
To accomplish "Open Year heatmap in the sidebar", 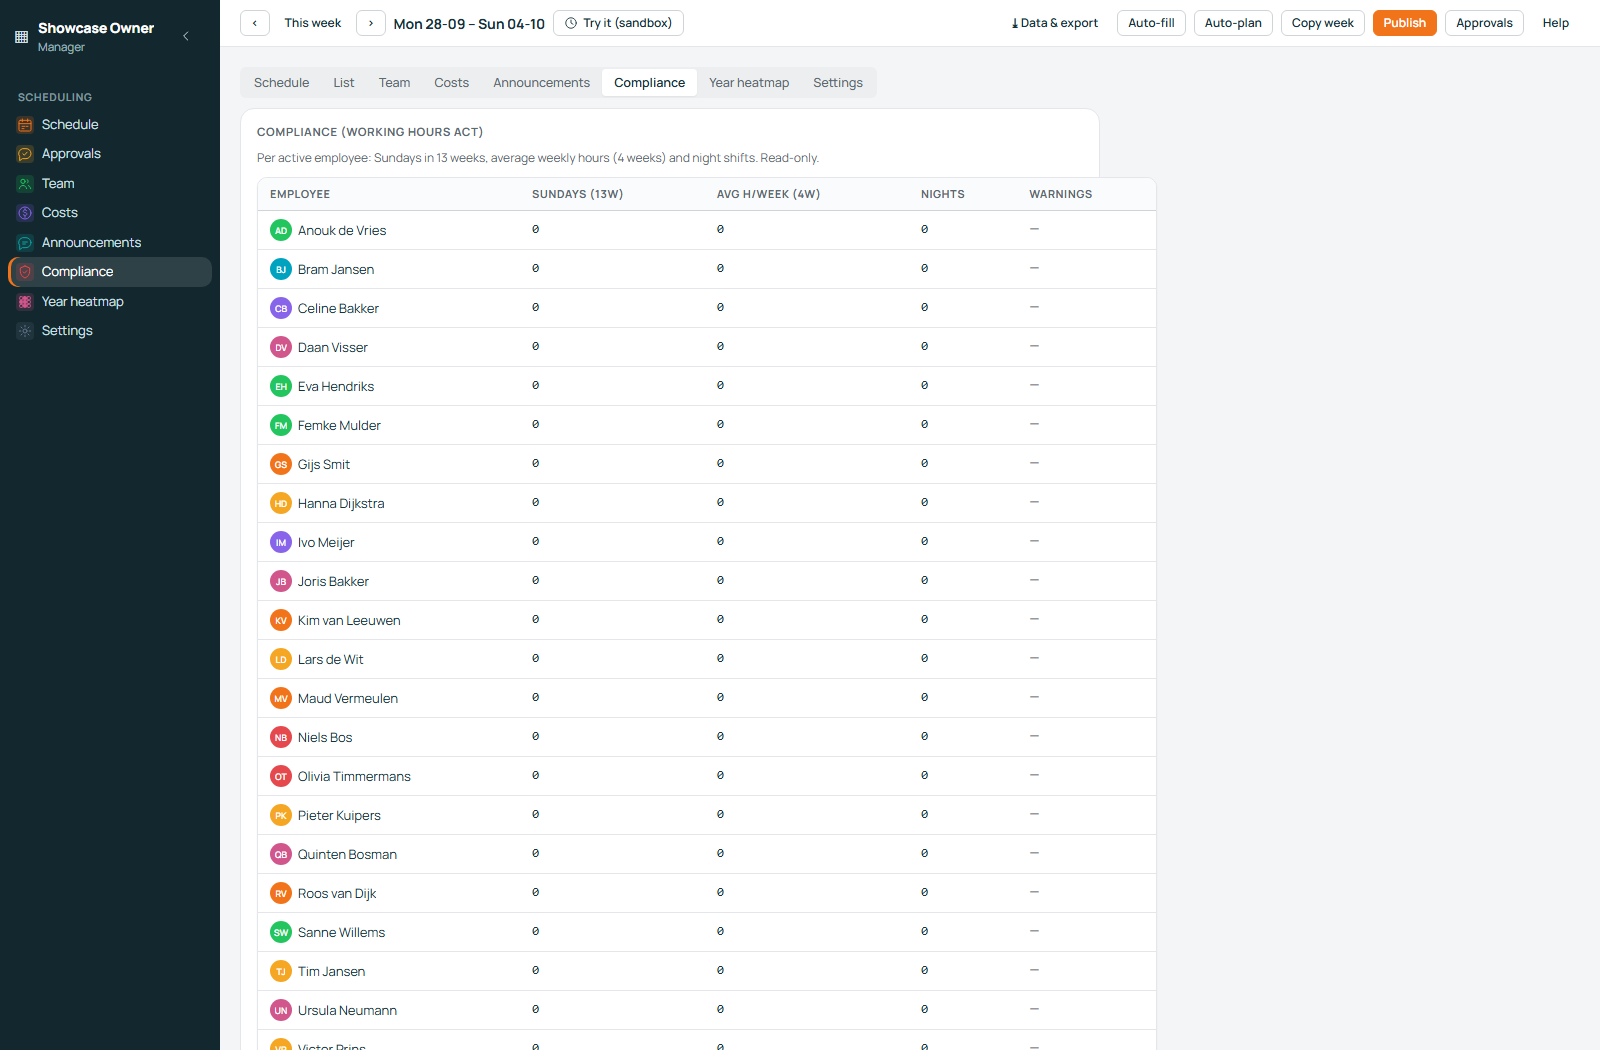I will (110, 302).
